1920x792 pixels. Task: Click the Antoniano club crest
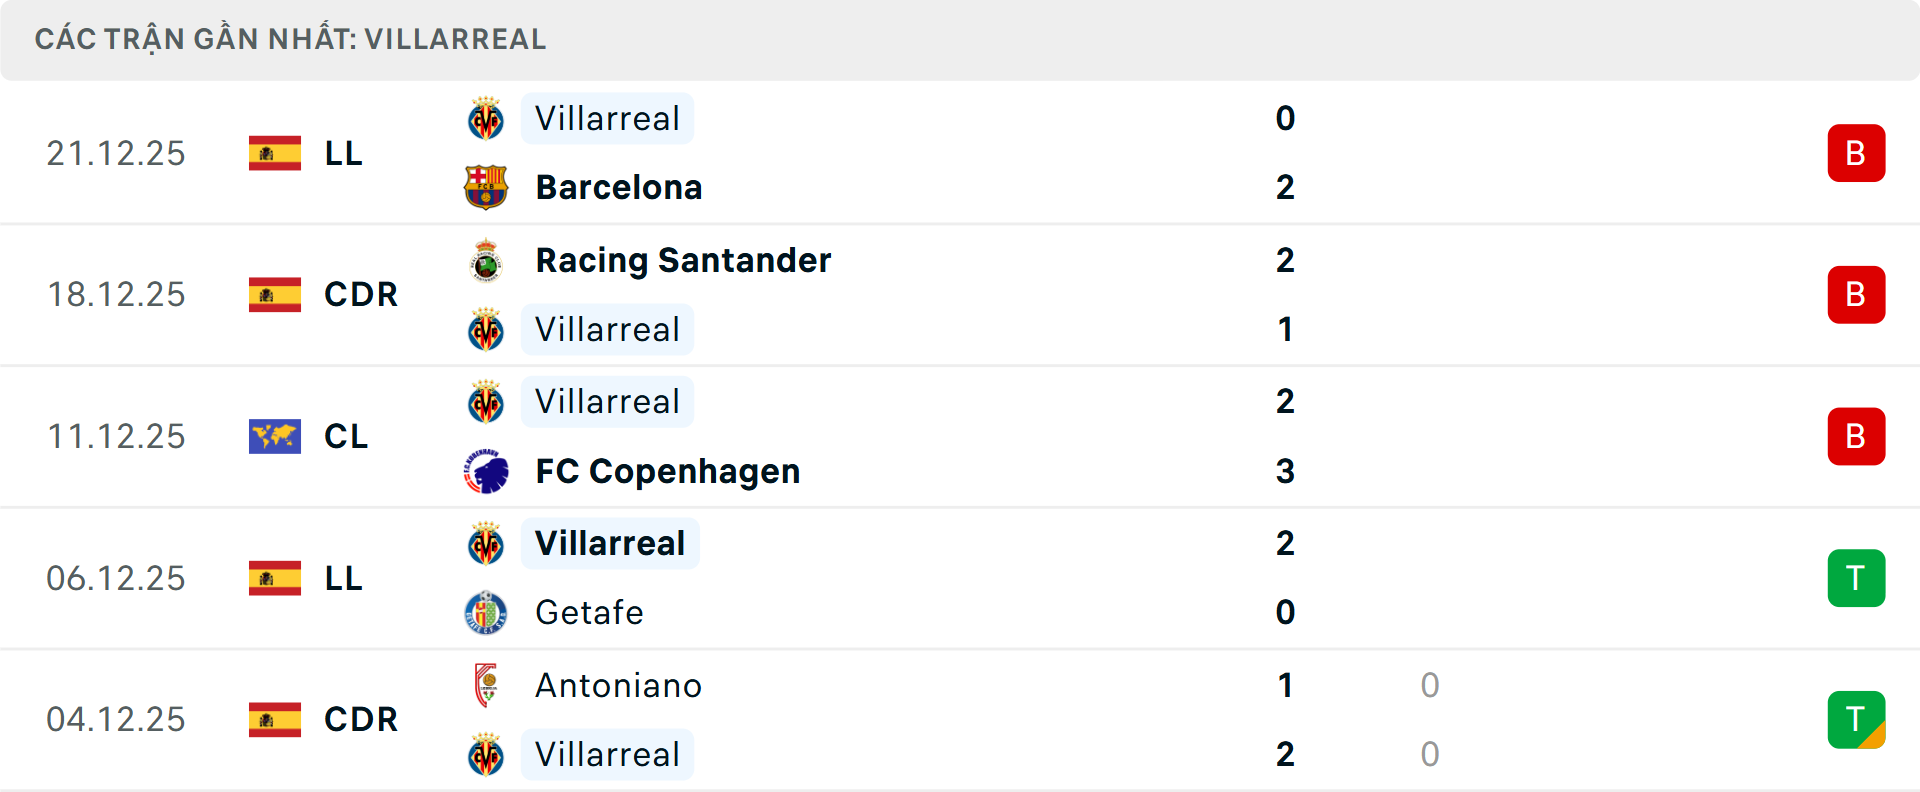pyautogui.click(x=486, y=685)
